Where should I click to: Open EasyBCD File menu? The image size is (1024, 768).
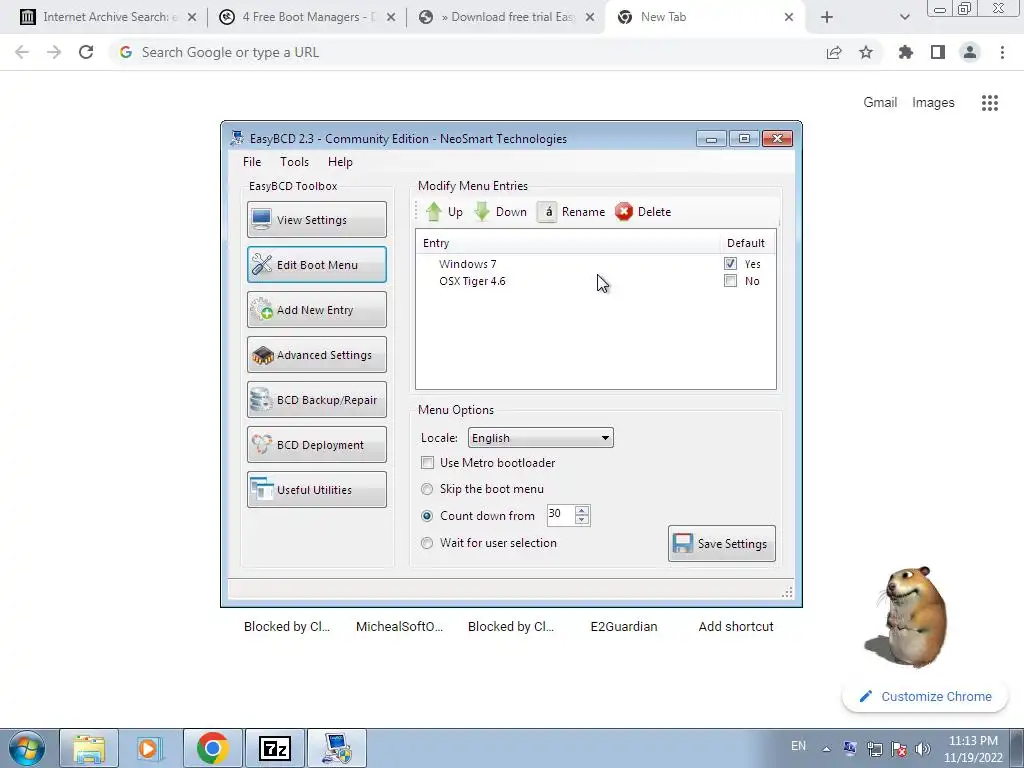click(252, 162)
